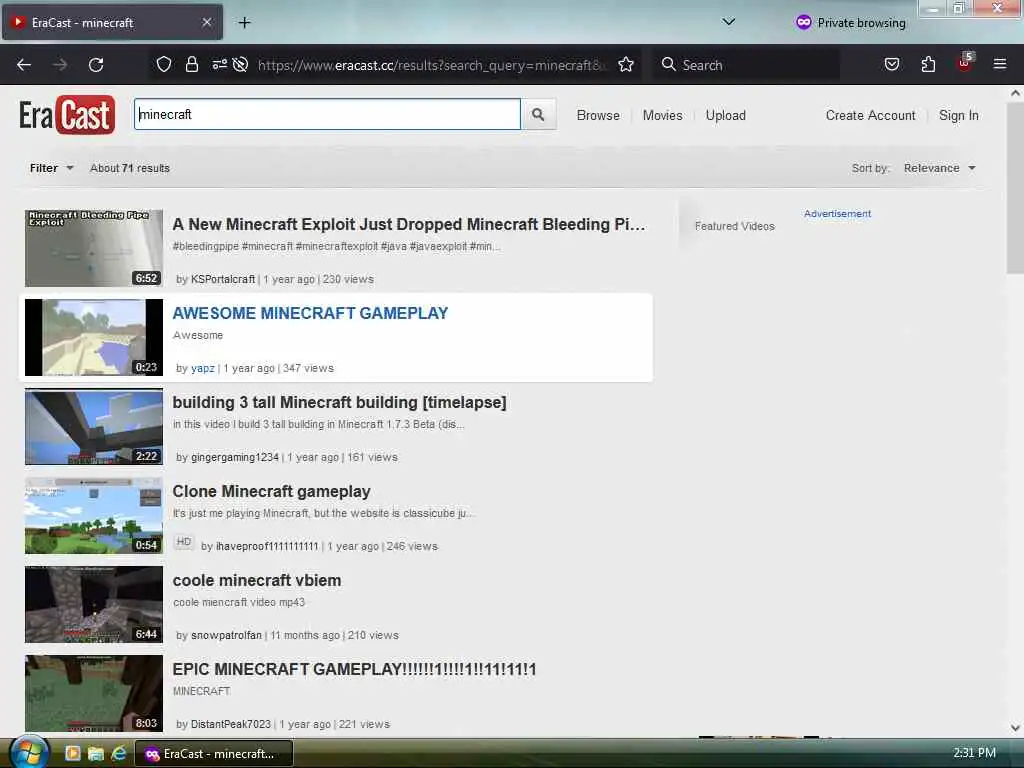Launch Internet Explorer from the taskbar
The height and width of the screenshot is (768, 1024).
[x=119, y=754]
